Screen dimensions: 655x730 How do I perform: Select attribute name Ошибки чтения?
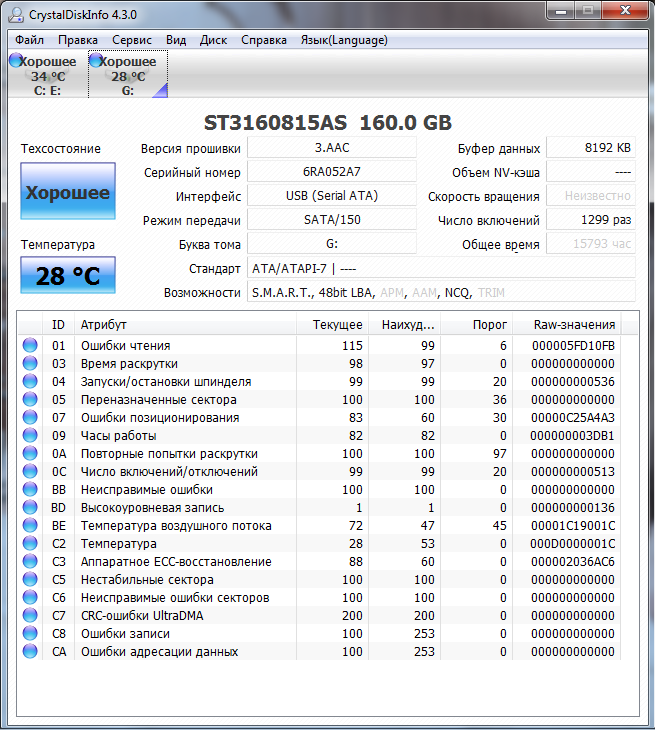[126, 346]
